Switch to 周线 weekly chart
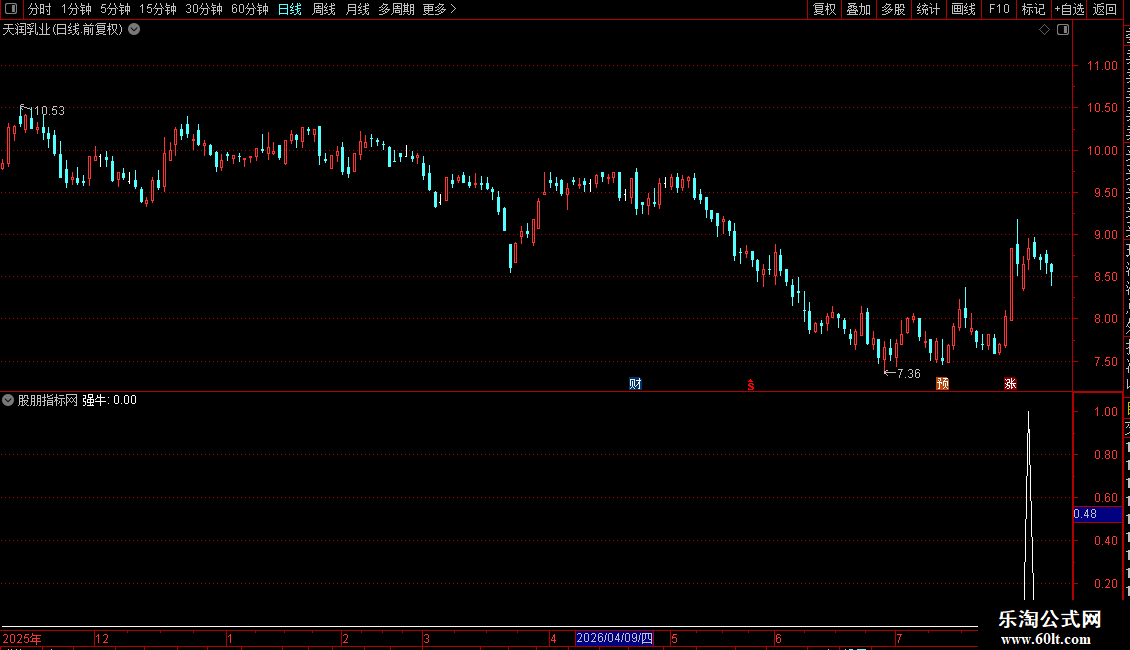Viewport: 1130px width, 650px height. point(324,9)
